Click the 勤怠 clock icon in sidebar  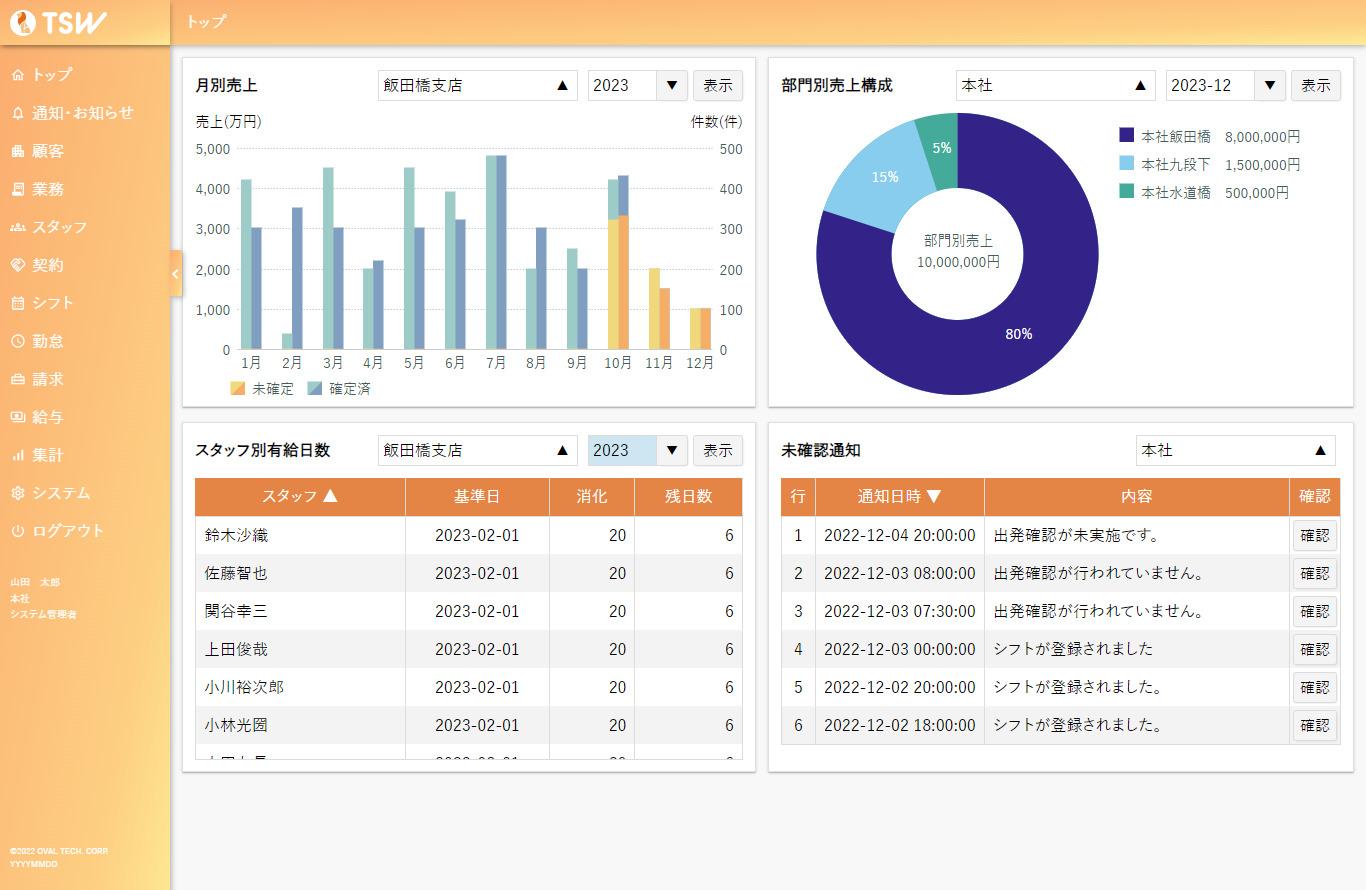(17, 341)
